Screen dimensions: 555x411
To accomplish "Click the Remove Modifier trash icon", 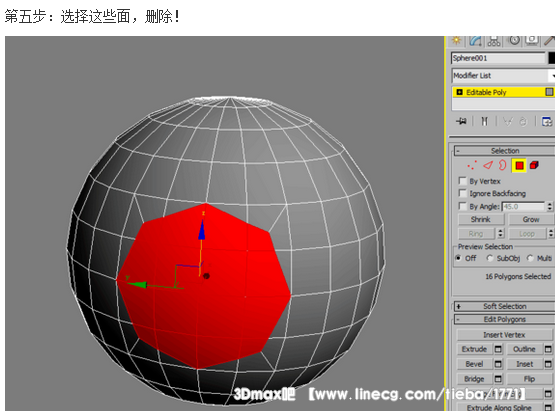I will pos(523,122).
